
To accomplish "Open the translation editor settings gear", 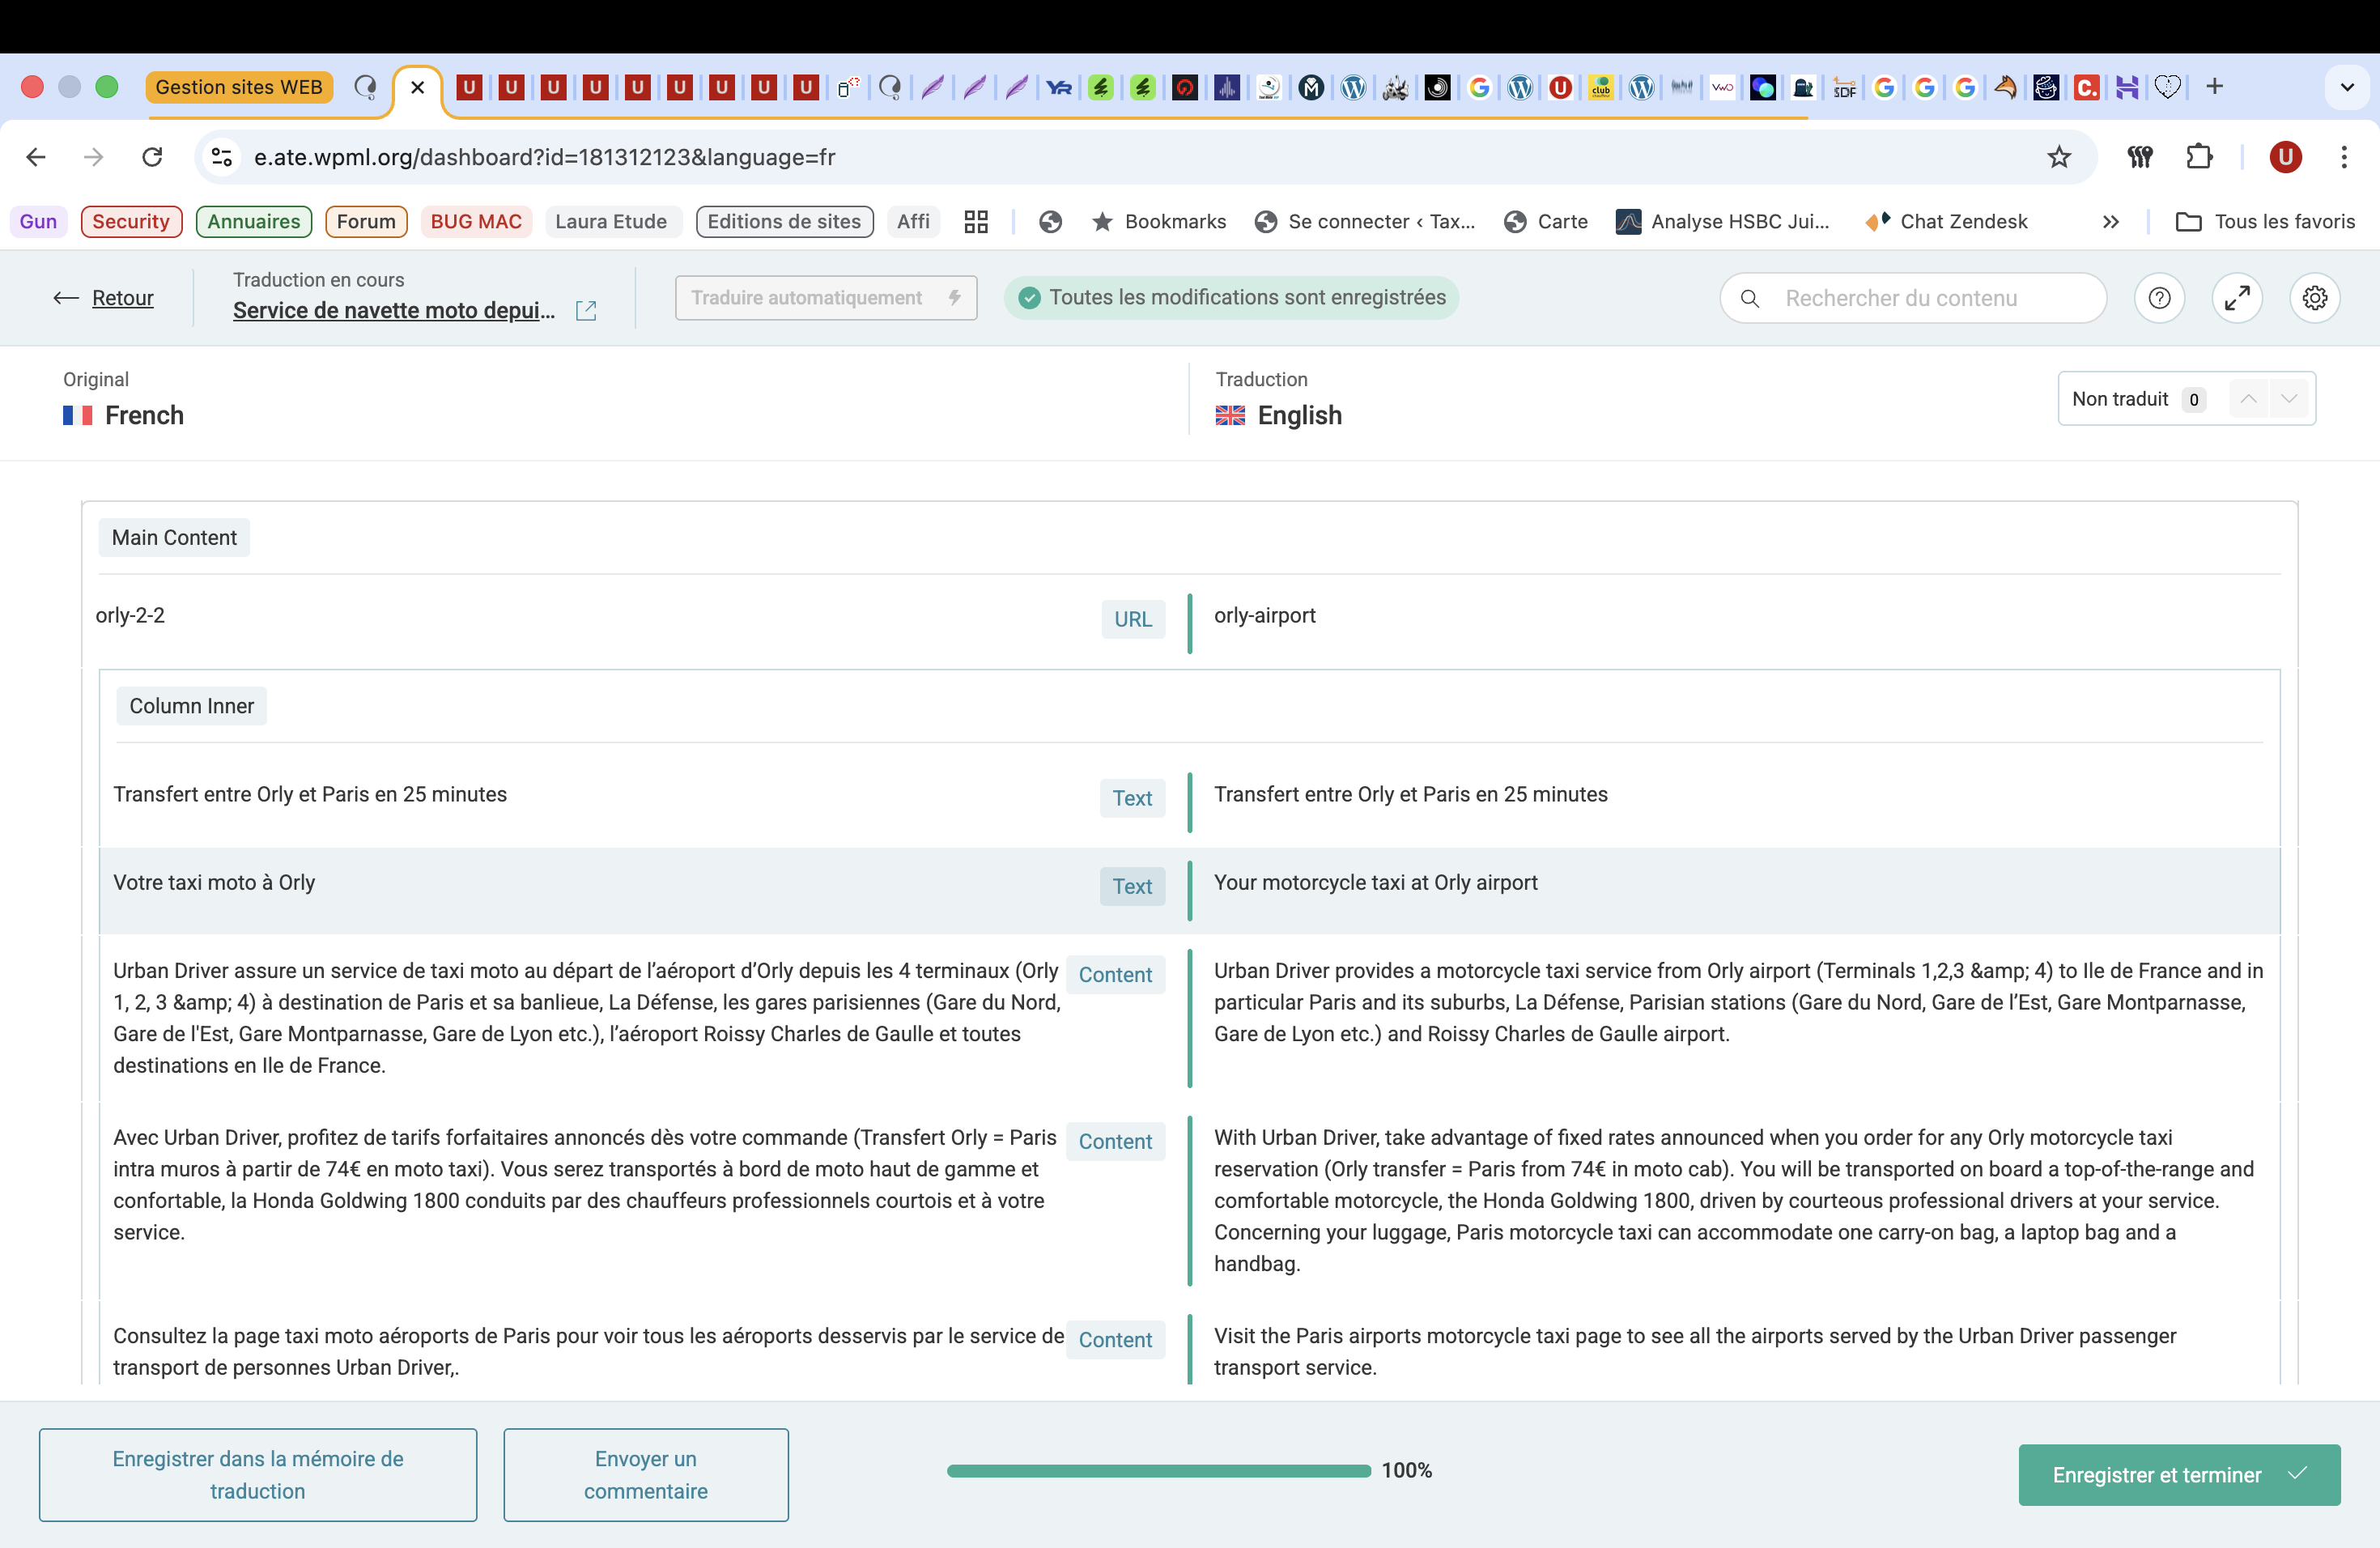I will (2314, 298).
